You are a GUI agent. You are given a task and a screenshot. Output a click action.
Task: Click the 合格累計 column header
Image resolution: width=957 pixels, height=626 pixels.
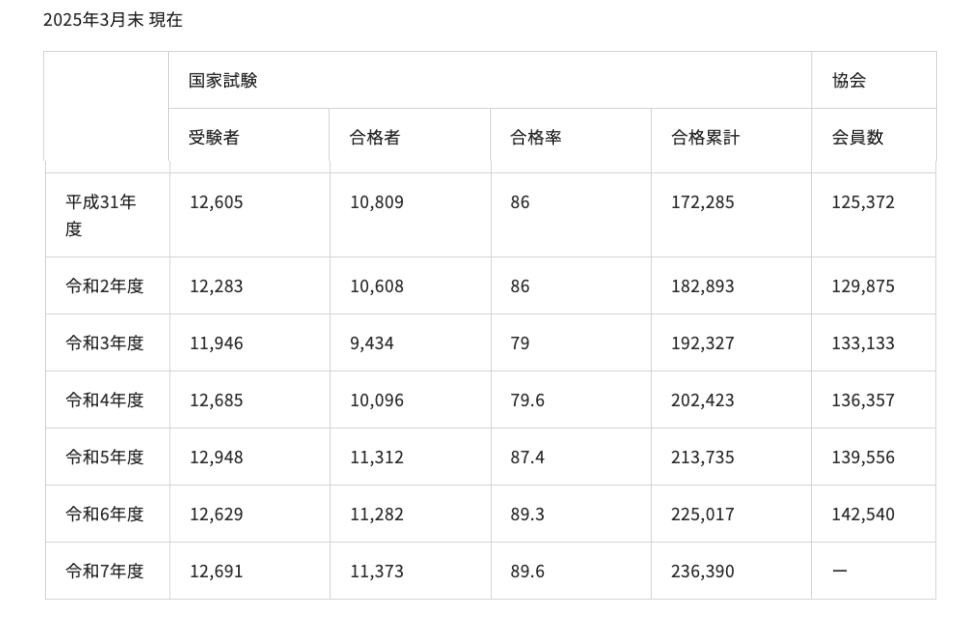coord(705,138)
